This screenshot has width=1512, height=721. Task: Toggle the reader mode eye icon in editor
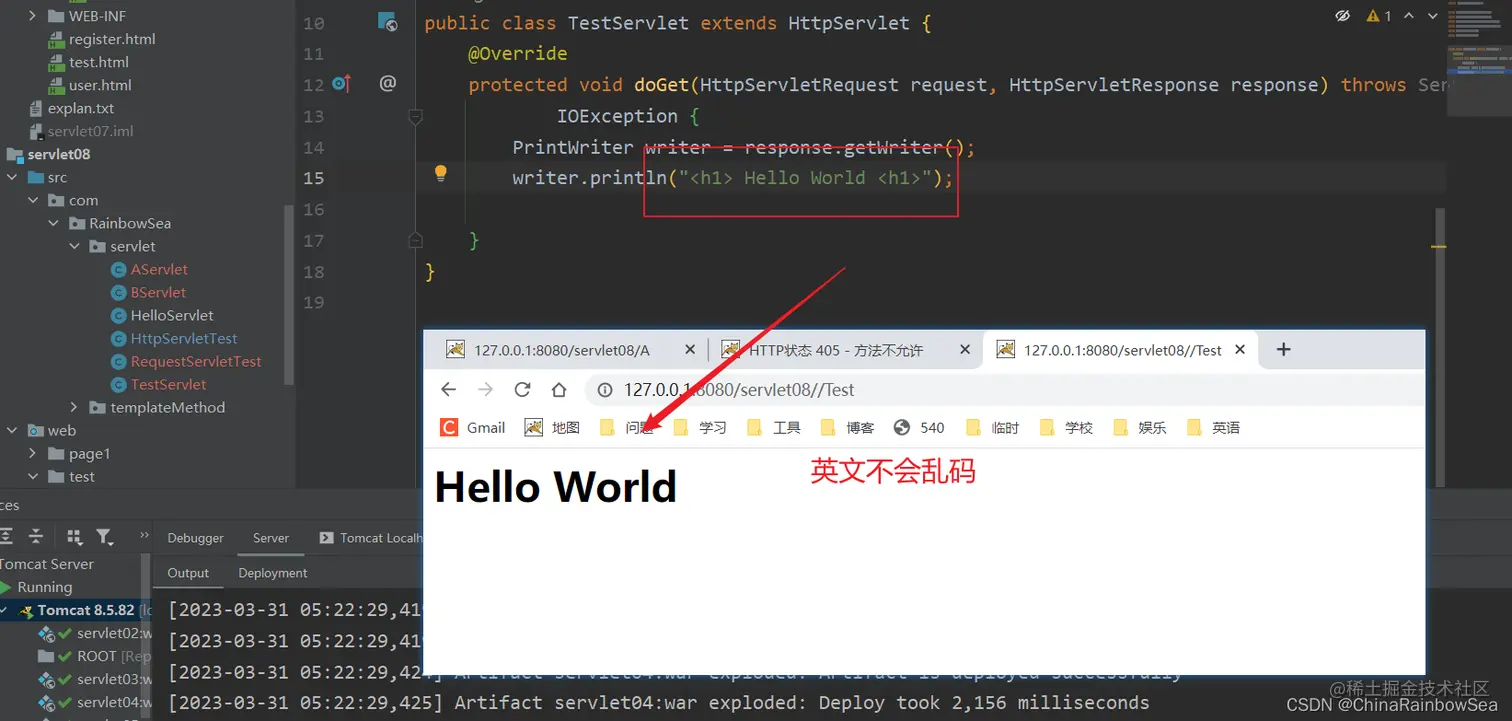[x=1342, y=16]
